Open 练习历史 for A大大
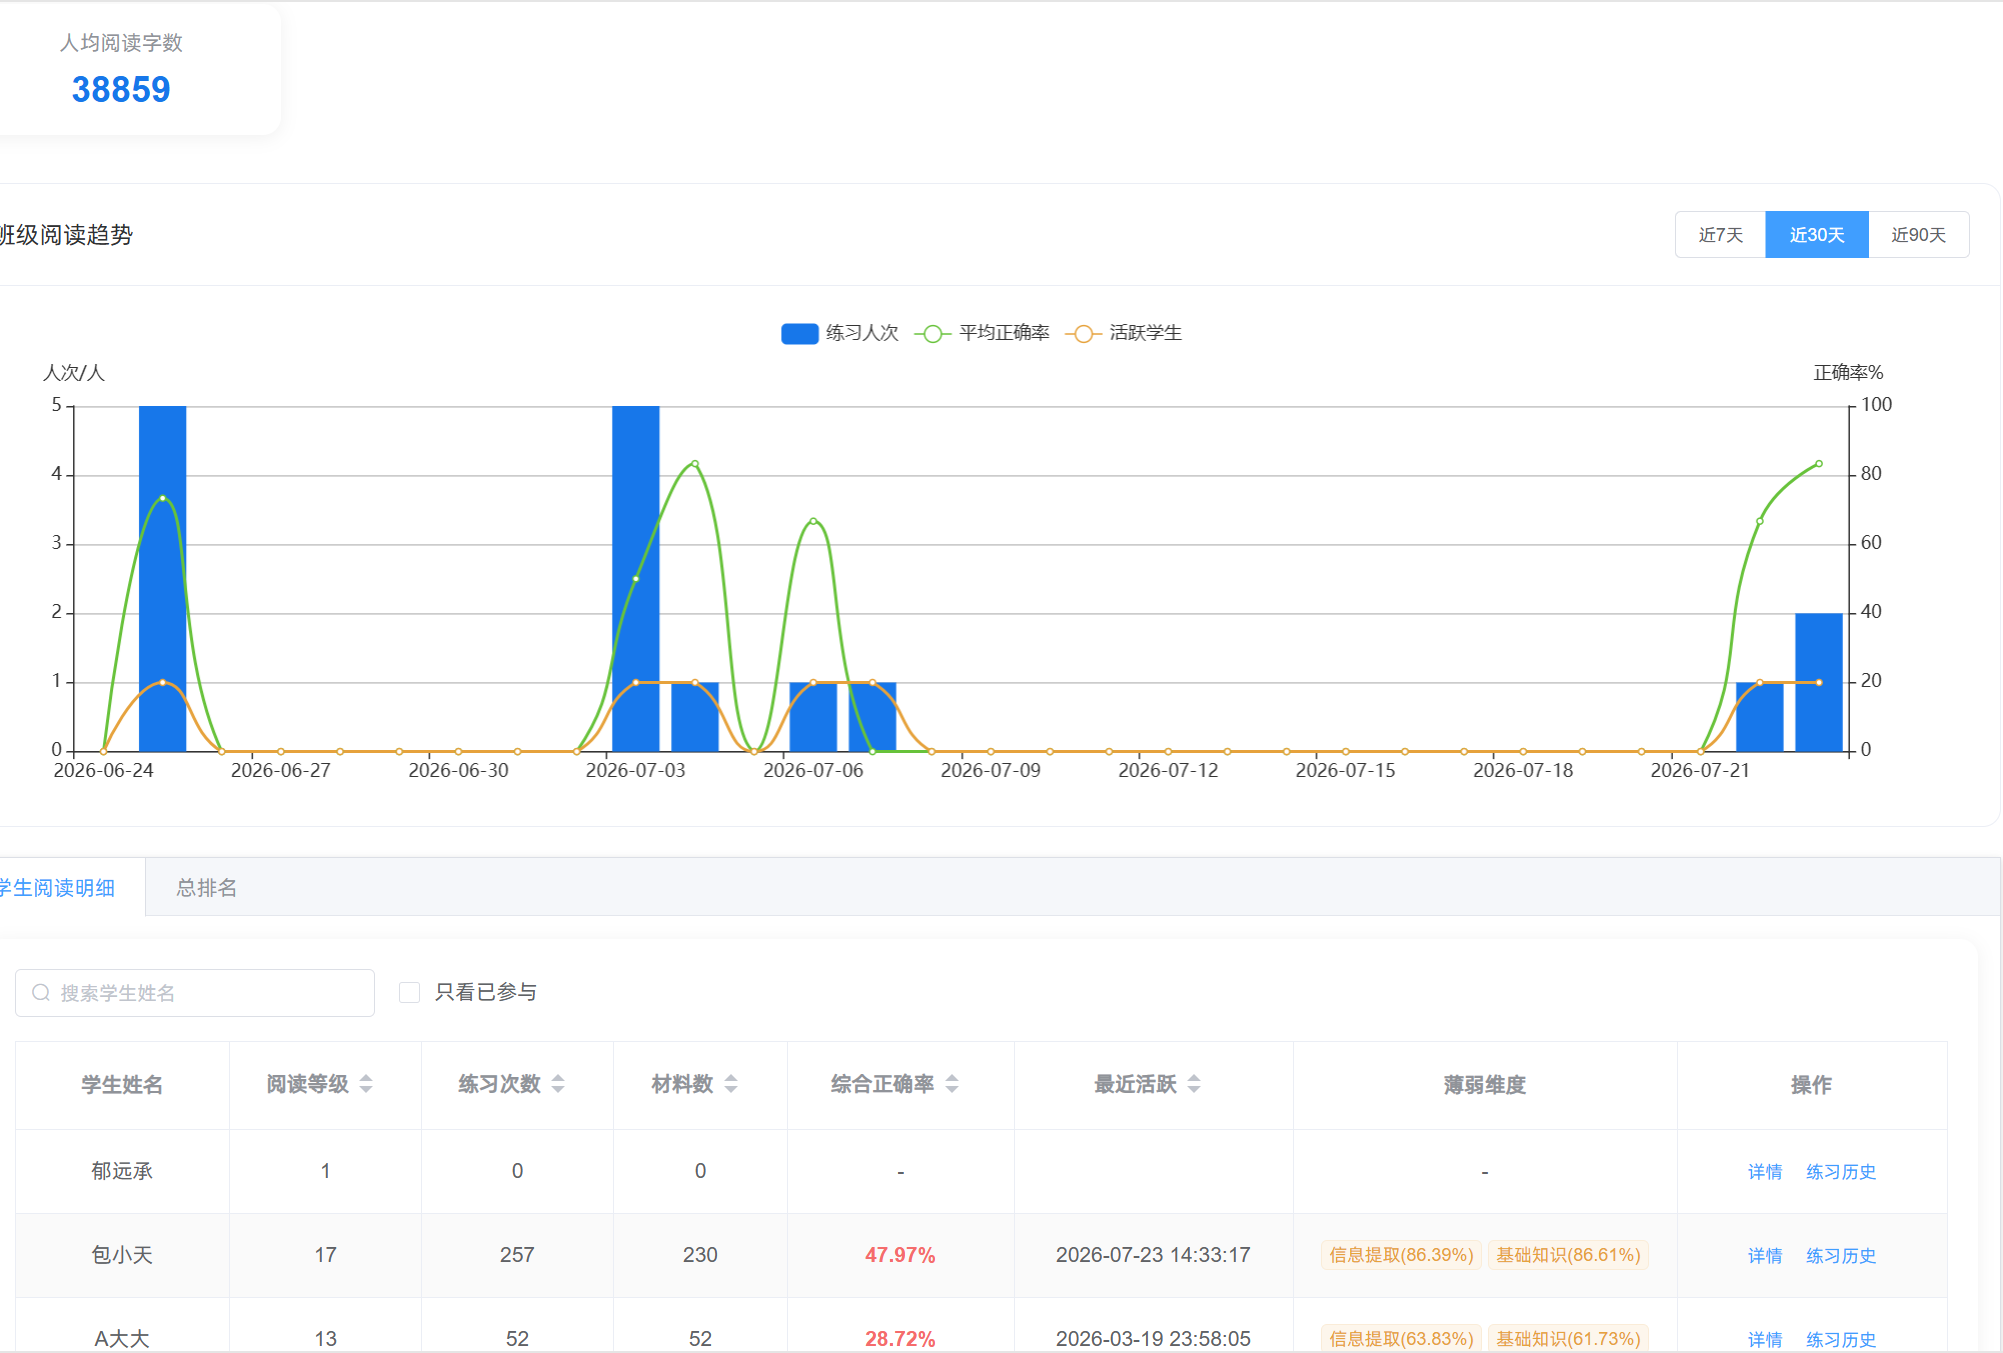Viewport: 2003px width, 1353px height. 1841,1340
